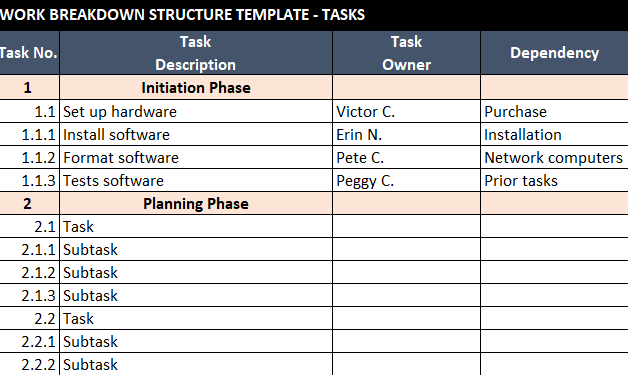Screen dimensions: 628x375
Task: Select the Task Owner column header
Action: tap(407, 53)
